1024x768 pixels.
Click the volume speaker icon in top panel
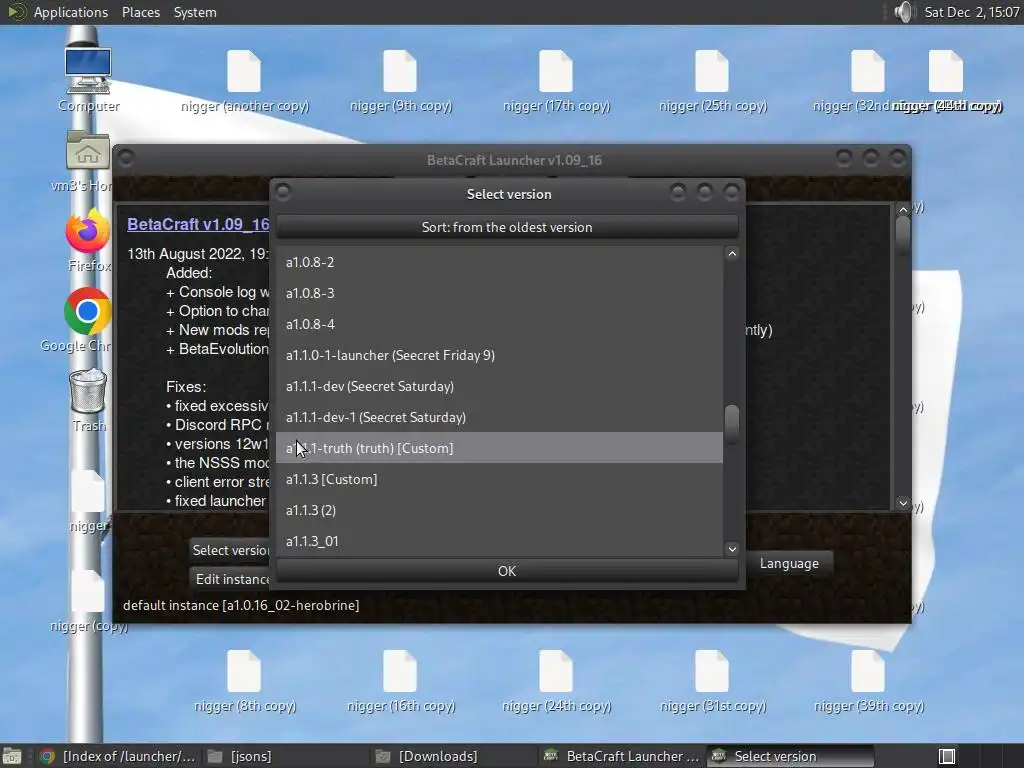[x=903, y=12]
